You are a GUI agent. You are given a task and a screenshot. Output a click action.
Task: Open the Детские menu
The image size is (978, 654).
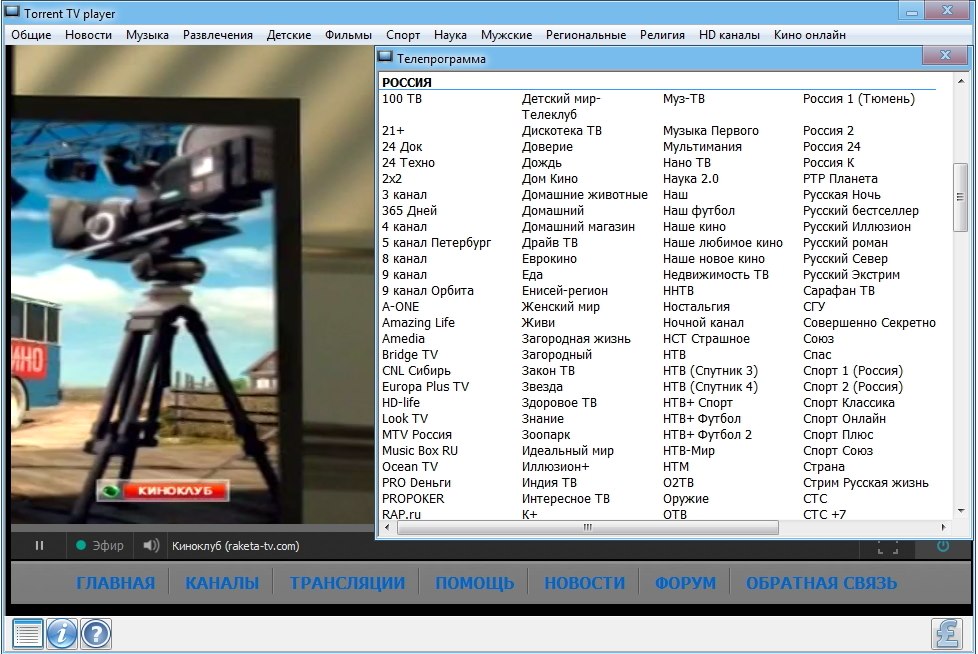click(x=289, y=35)
